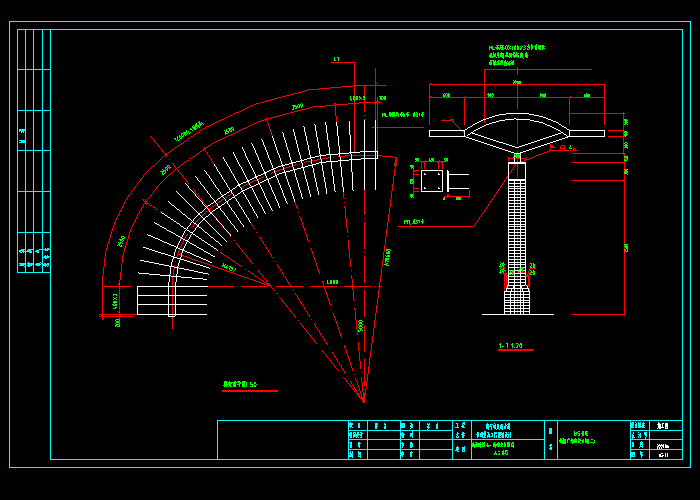Select the fan-shaped canopy atop the column
700x500 pixels.
517,130
